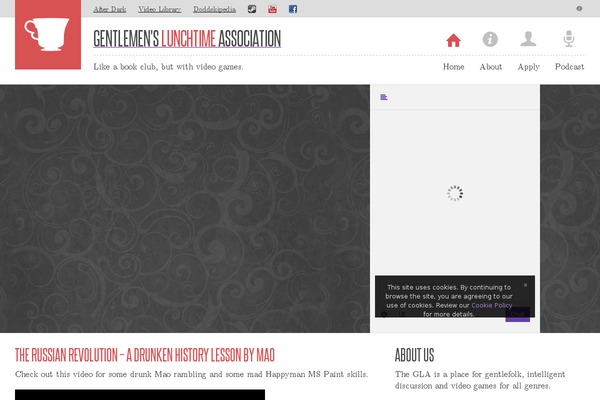Open the After Dark link
This screenshot has height=400, width=600.
pos(110,9)
